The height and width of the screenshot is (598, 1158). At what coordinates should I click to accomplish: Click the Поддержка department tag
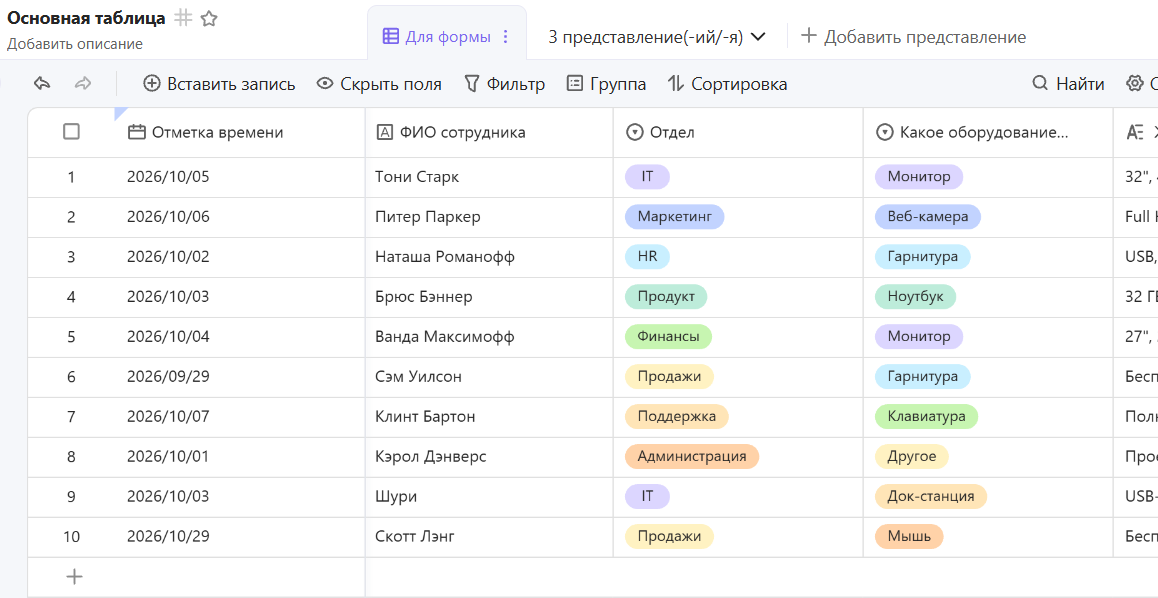tap(676, 416)
